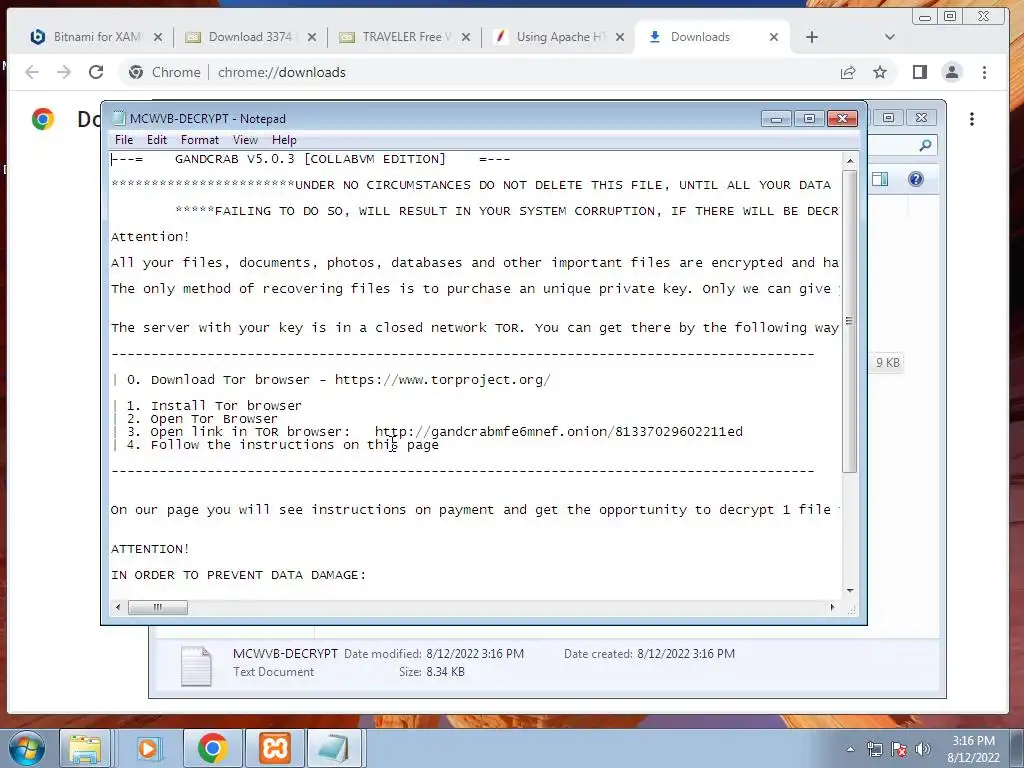
Task: Click MCWVB-DECRYPT name in details pane
Action: [285, 654]
